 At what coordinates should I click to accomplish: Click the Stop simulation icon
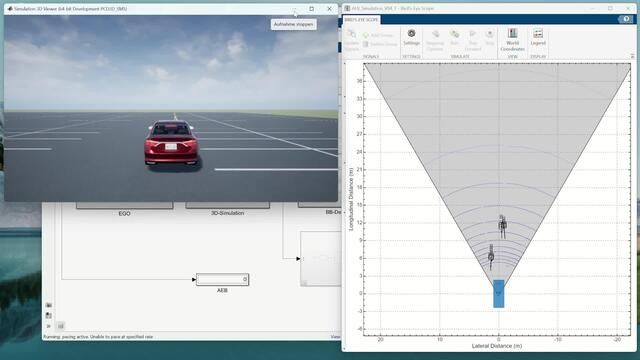[490, 37]
